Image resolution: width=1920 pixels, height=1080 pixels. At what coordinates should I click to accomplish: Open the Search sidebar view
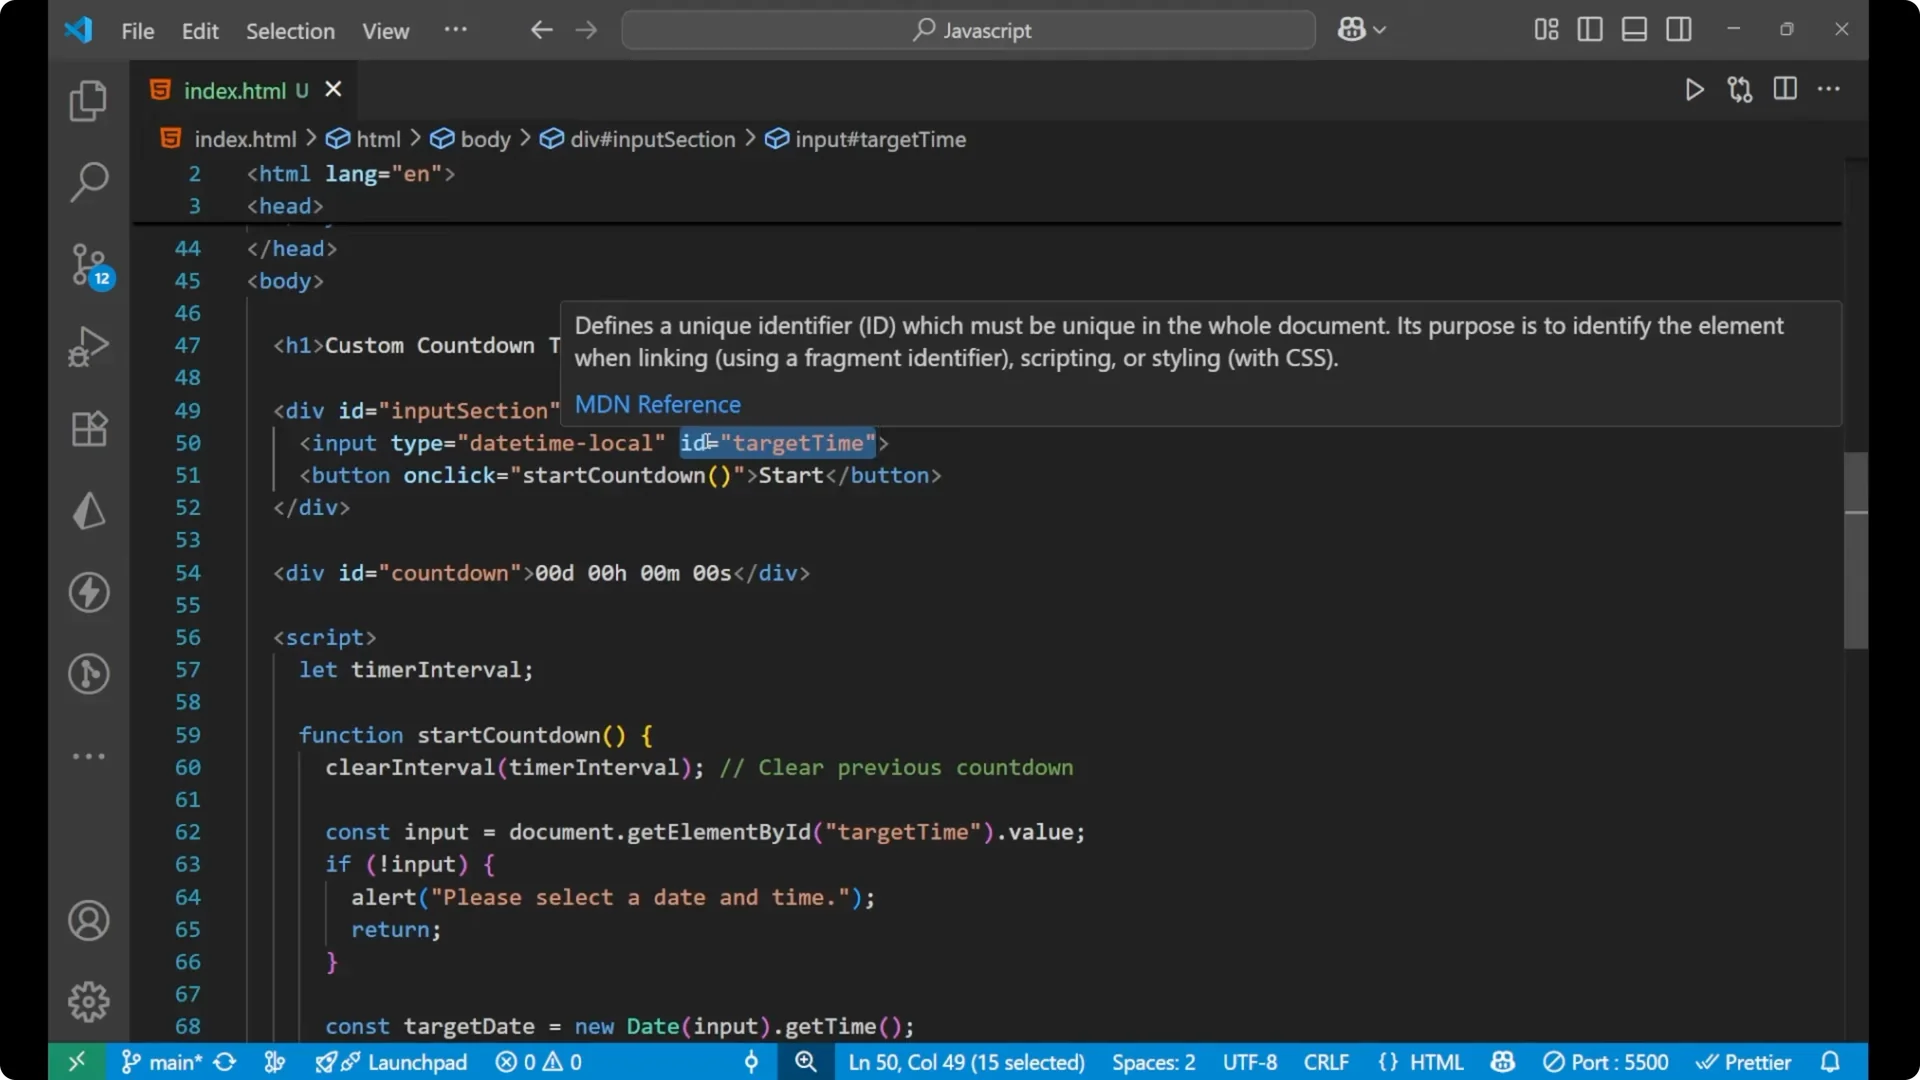pos(88,182)
